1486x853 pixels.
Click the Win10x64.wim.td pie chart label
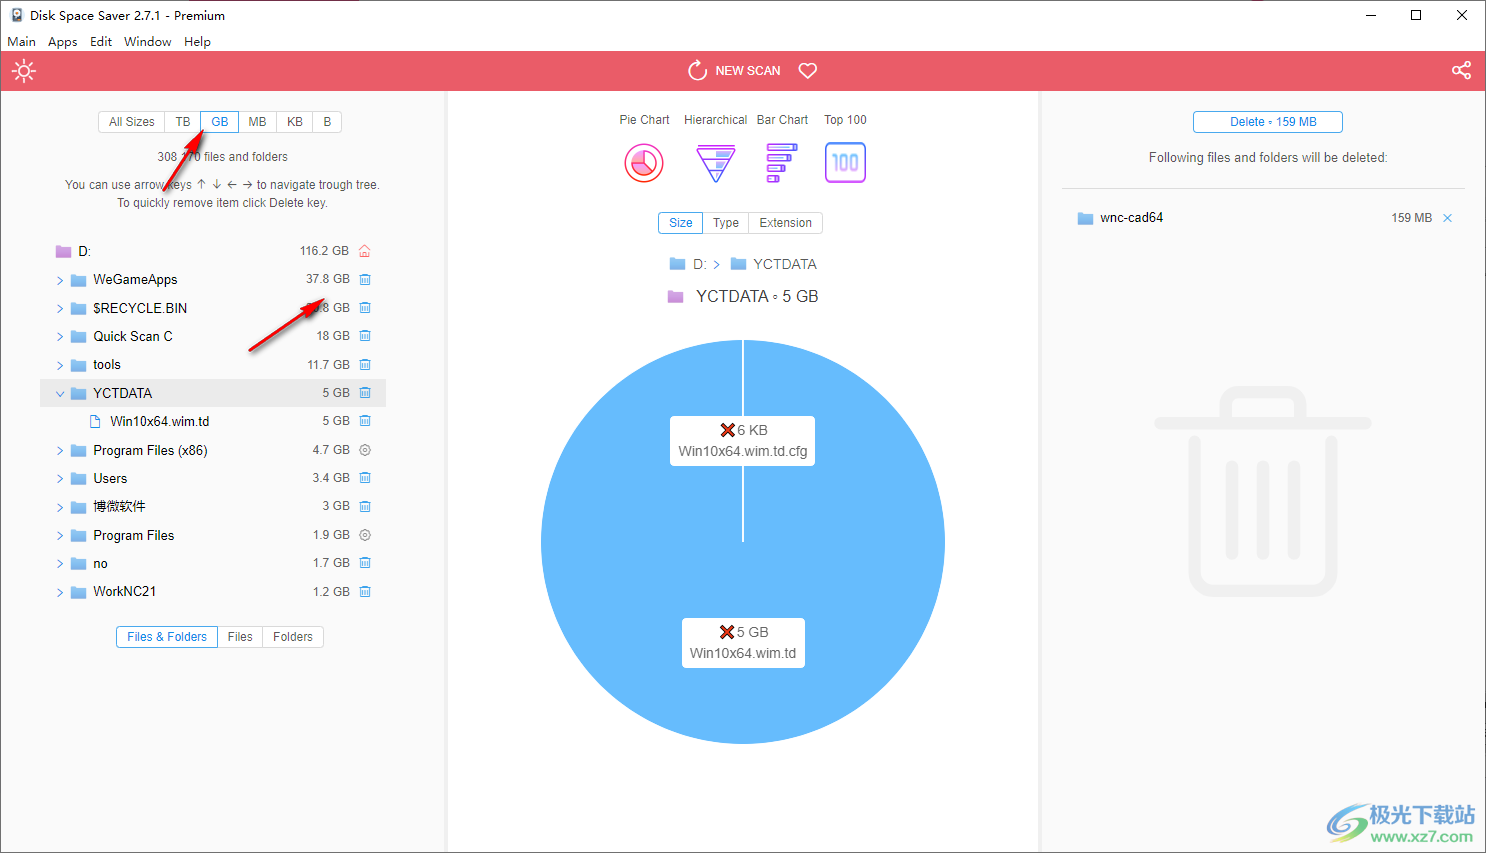743,643
